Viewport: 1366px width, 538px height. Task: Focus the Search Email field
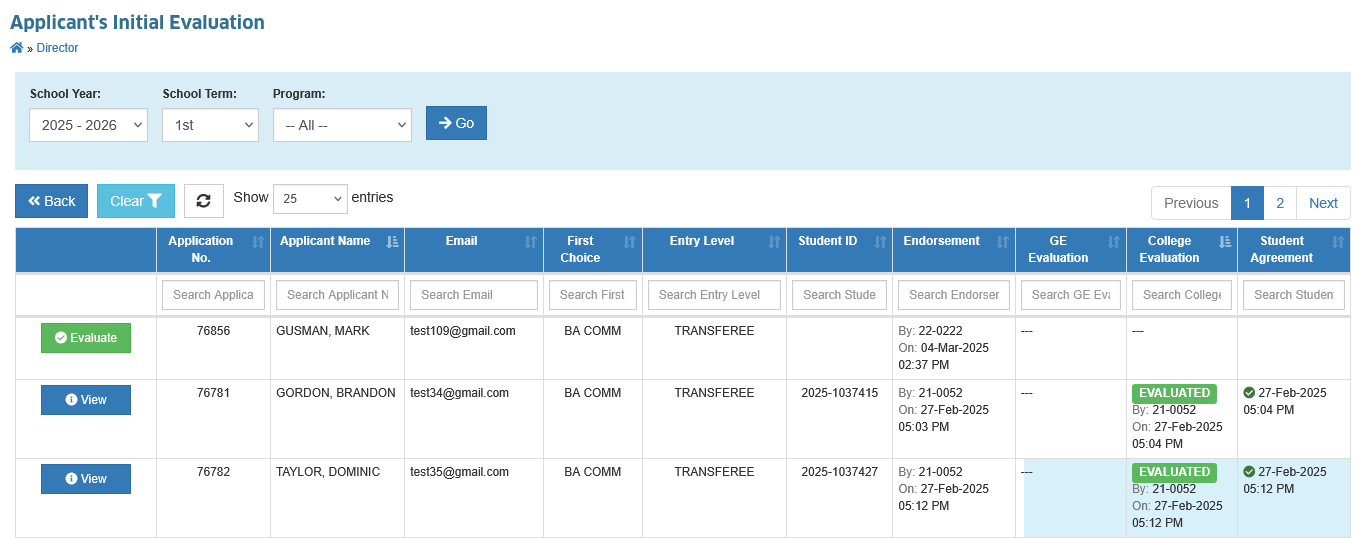[474, 295]
